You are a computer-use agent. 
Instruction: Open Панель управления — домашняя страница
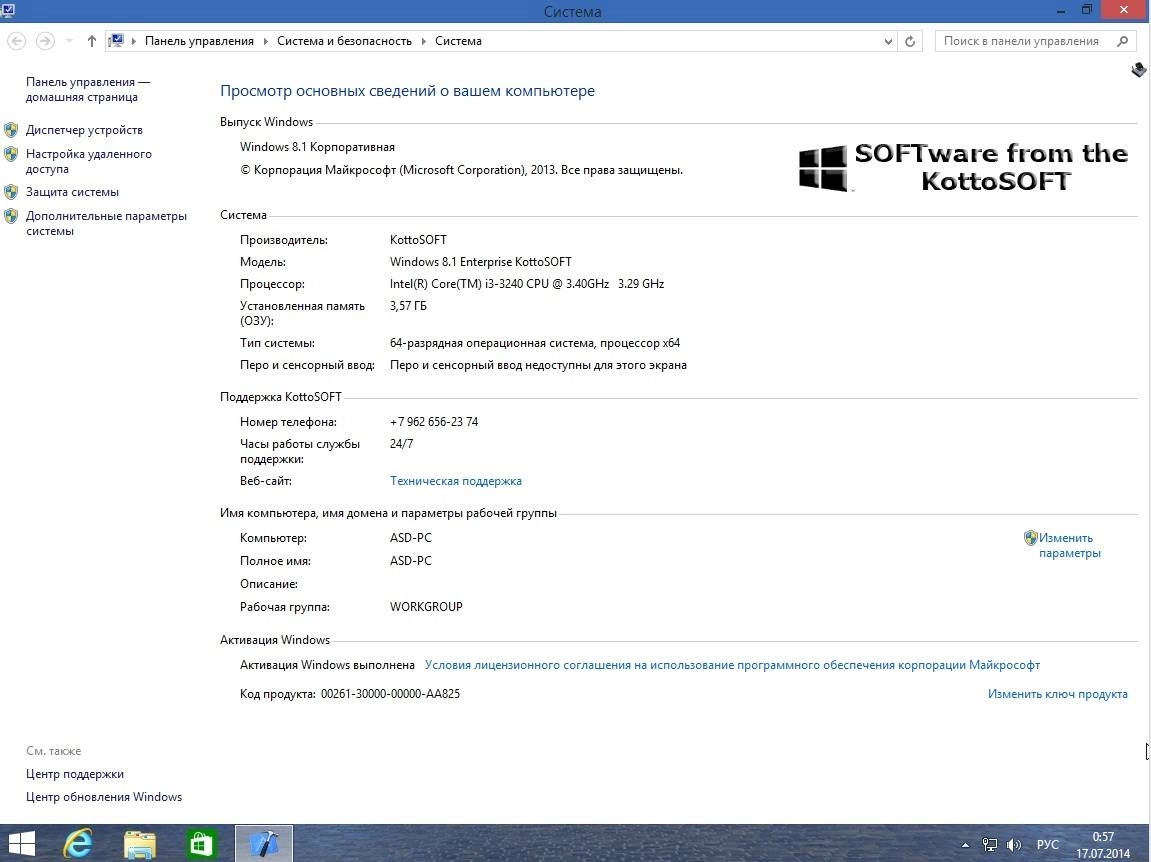(87, 90)
